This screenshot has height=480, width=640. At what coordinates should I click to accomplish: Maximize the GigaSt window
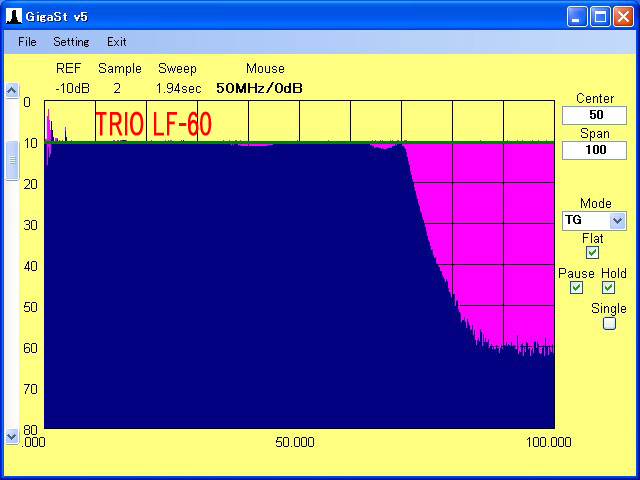coord(600,17)
